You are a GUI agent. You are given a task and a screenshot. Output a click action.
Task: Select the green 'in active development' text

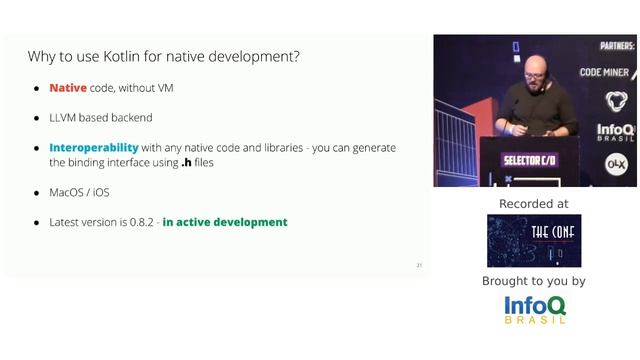click(225, 222)
